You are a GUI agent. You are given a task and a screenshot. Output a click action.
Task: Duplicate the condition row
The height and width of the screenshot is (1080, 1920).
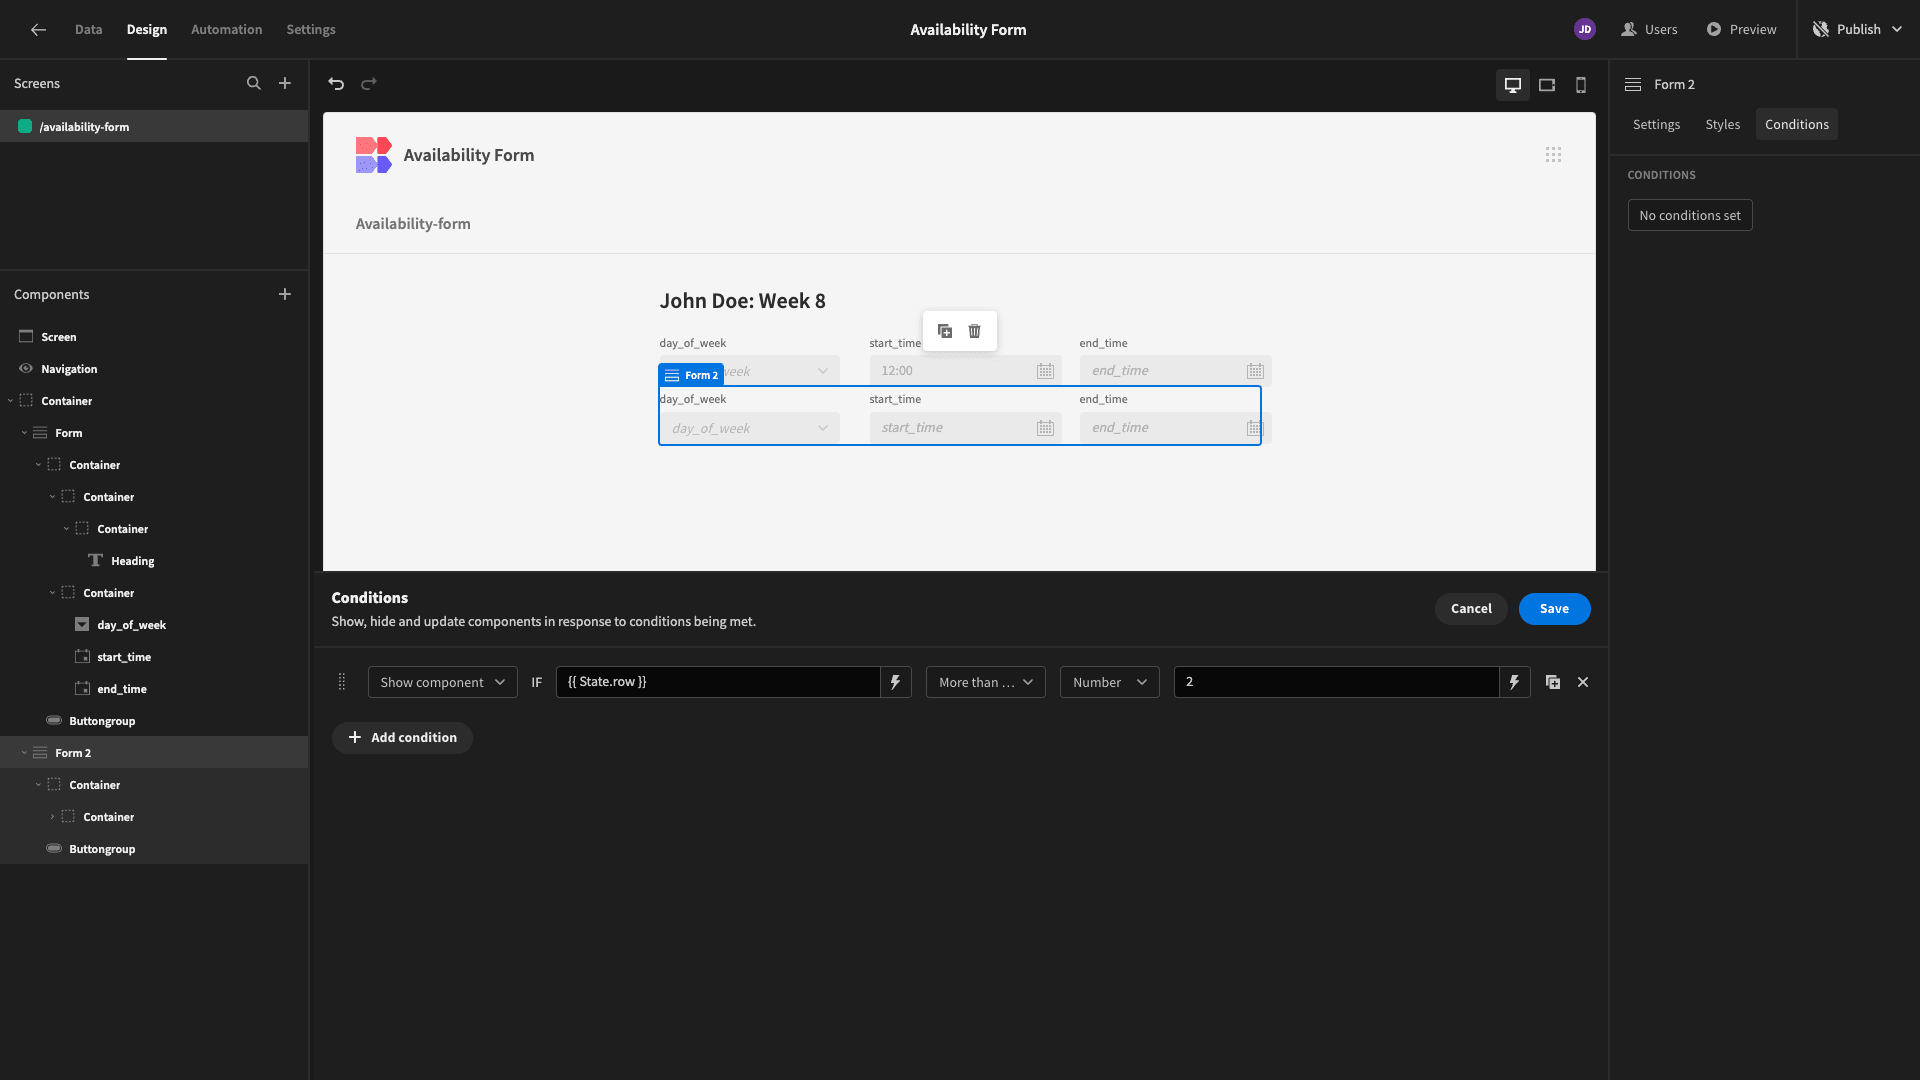coord(1553,682)
